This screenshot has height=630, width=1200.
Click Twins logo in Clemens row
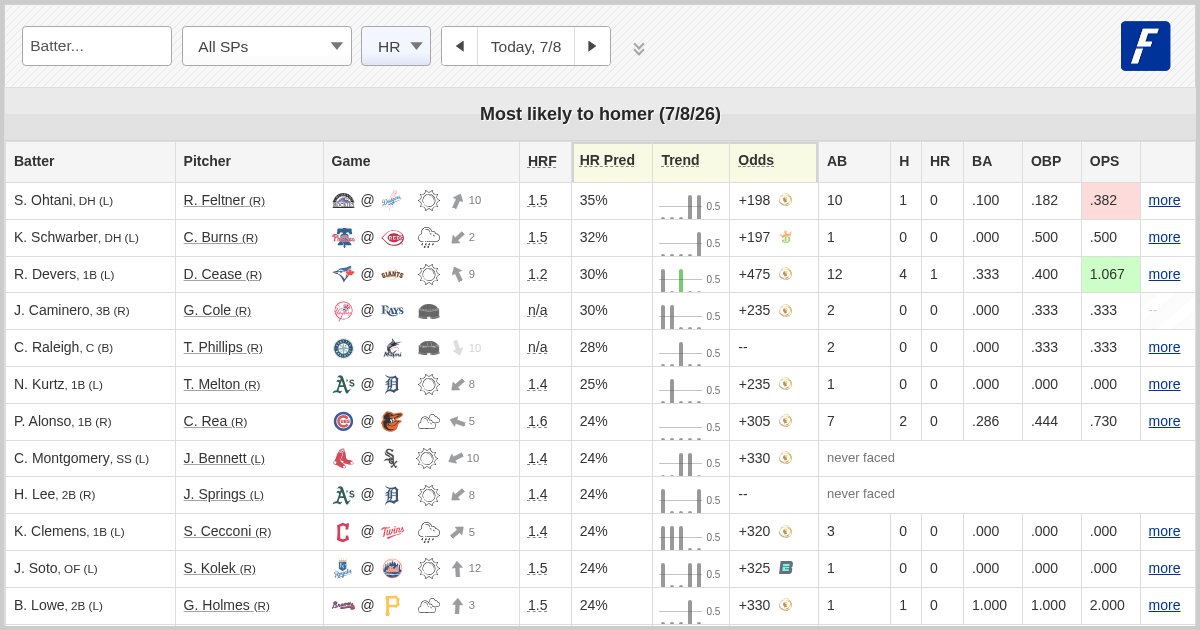(392, 532)
